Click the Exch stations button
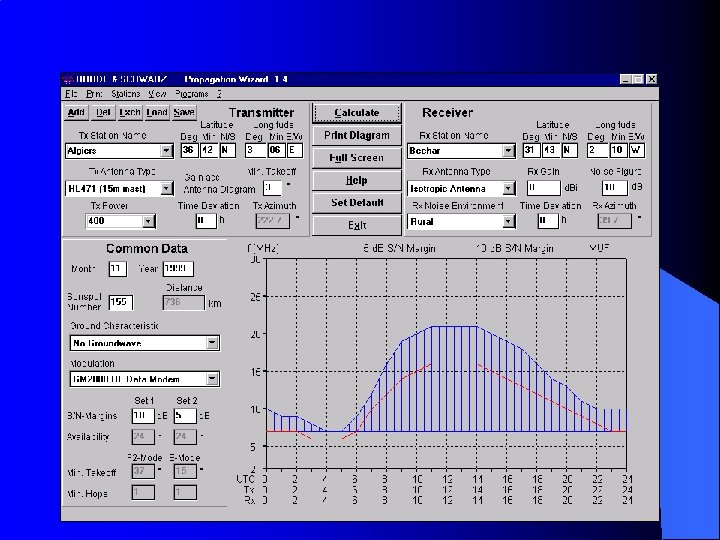The width and height of the screenshot is (720, 540). (130, 112)
